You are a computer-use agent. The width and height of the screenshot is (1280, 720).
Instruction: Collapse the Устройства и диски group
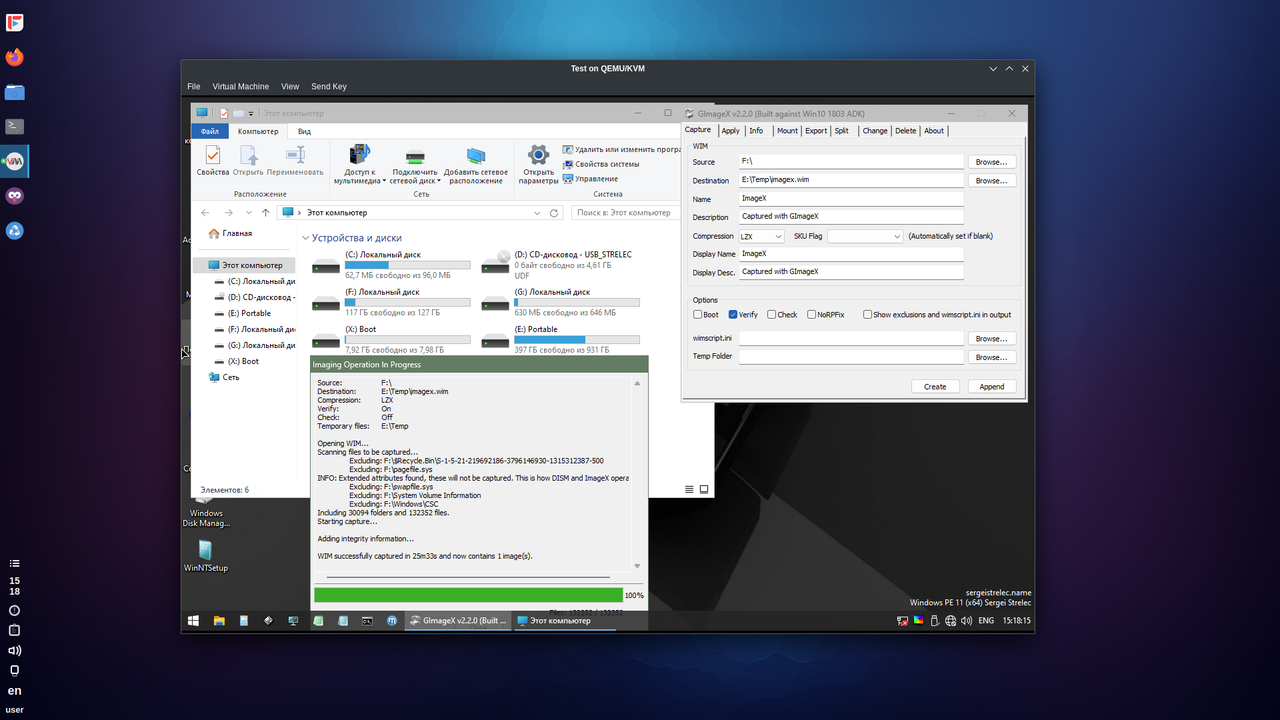pos(305,239)
